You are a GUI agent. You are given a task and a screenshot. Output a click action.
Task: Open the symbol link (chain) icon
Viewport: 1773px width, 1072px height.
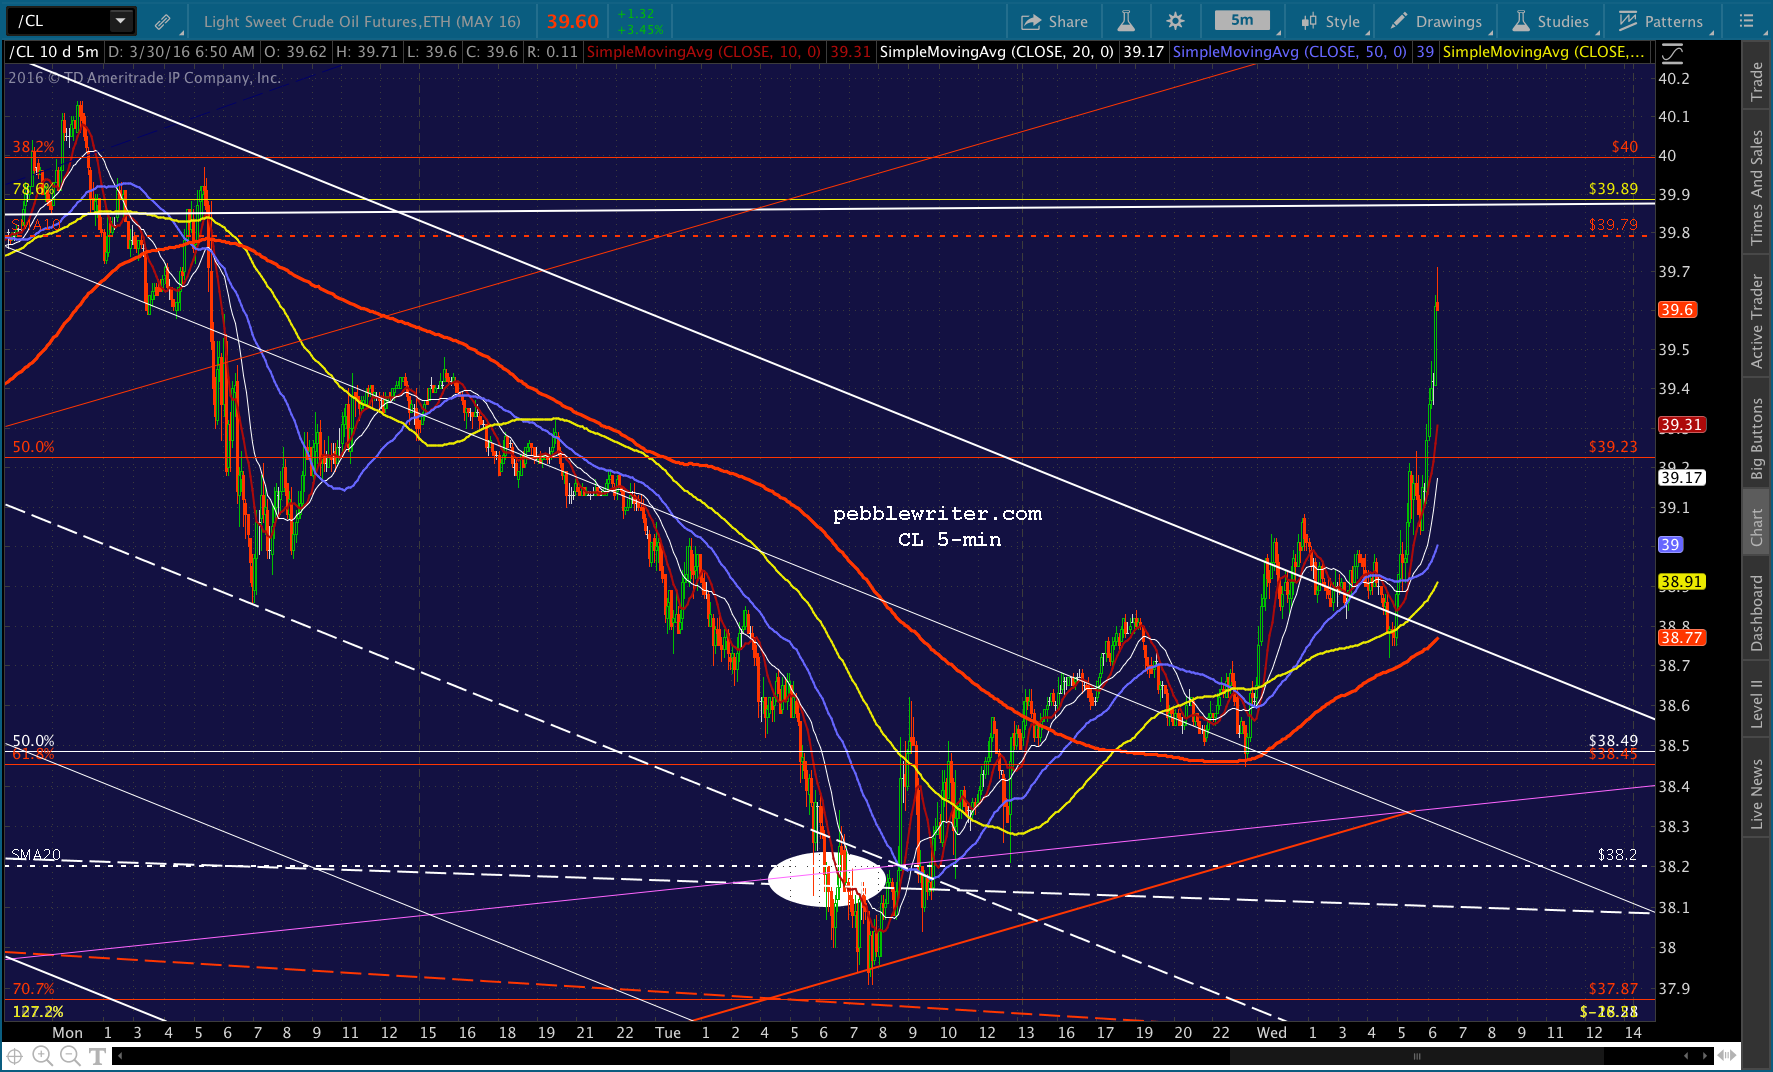pos(162,21)
